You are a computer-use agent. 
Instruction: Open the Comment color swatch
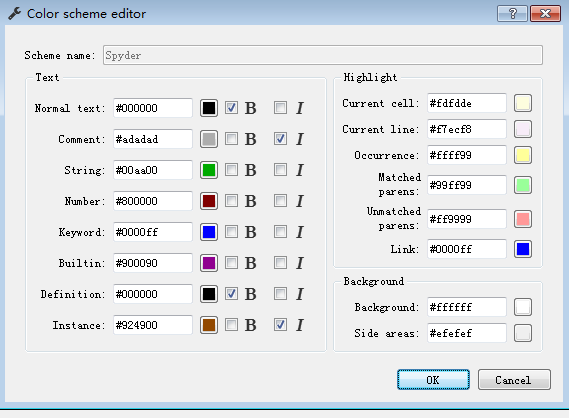[209, 139]
